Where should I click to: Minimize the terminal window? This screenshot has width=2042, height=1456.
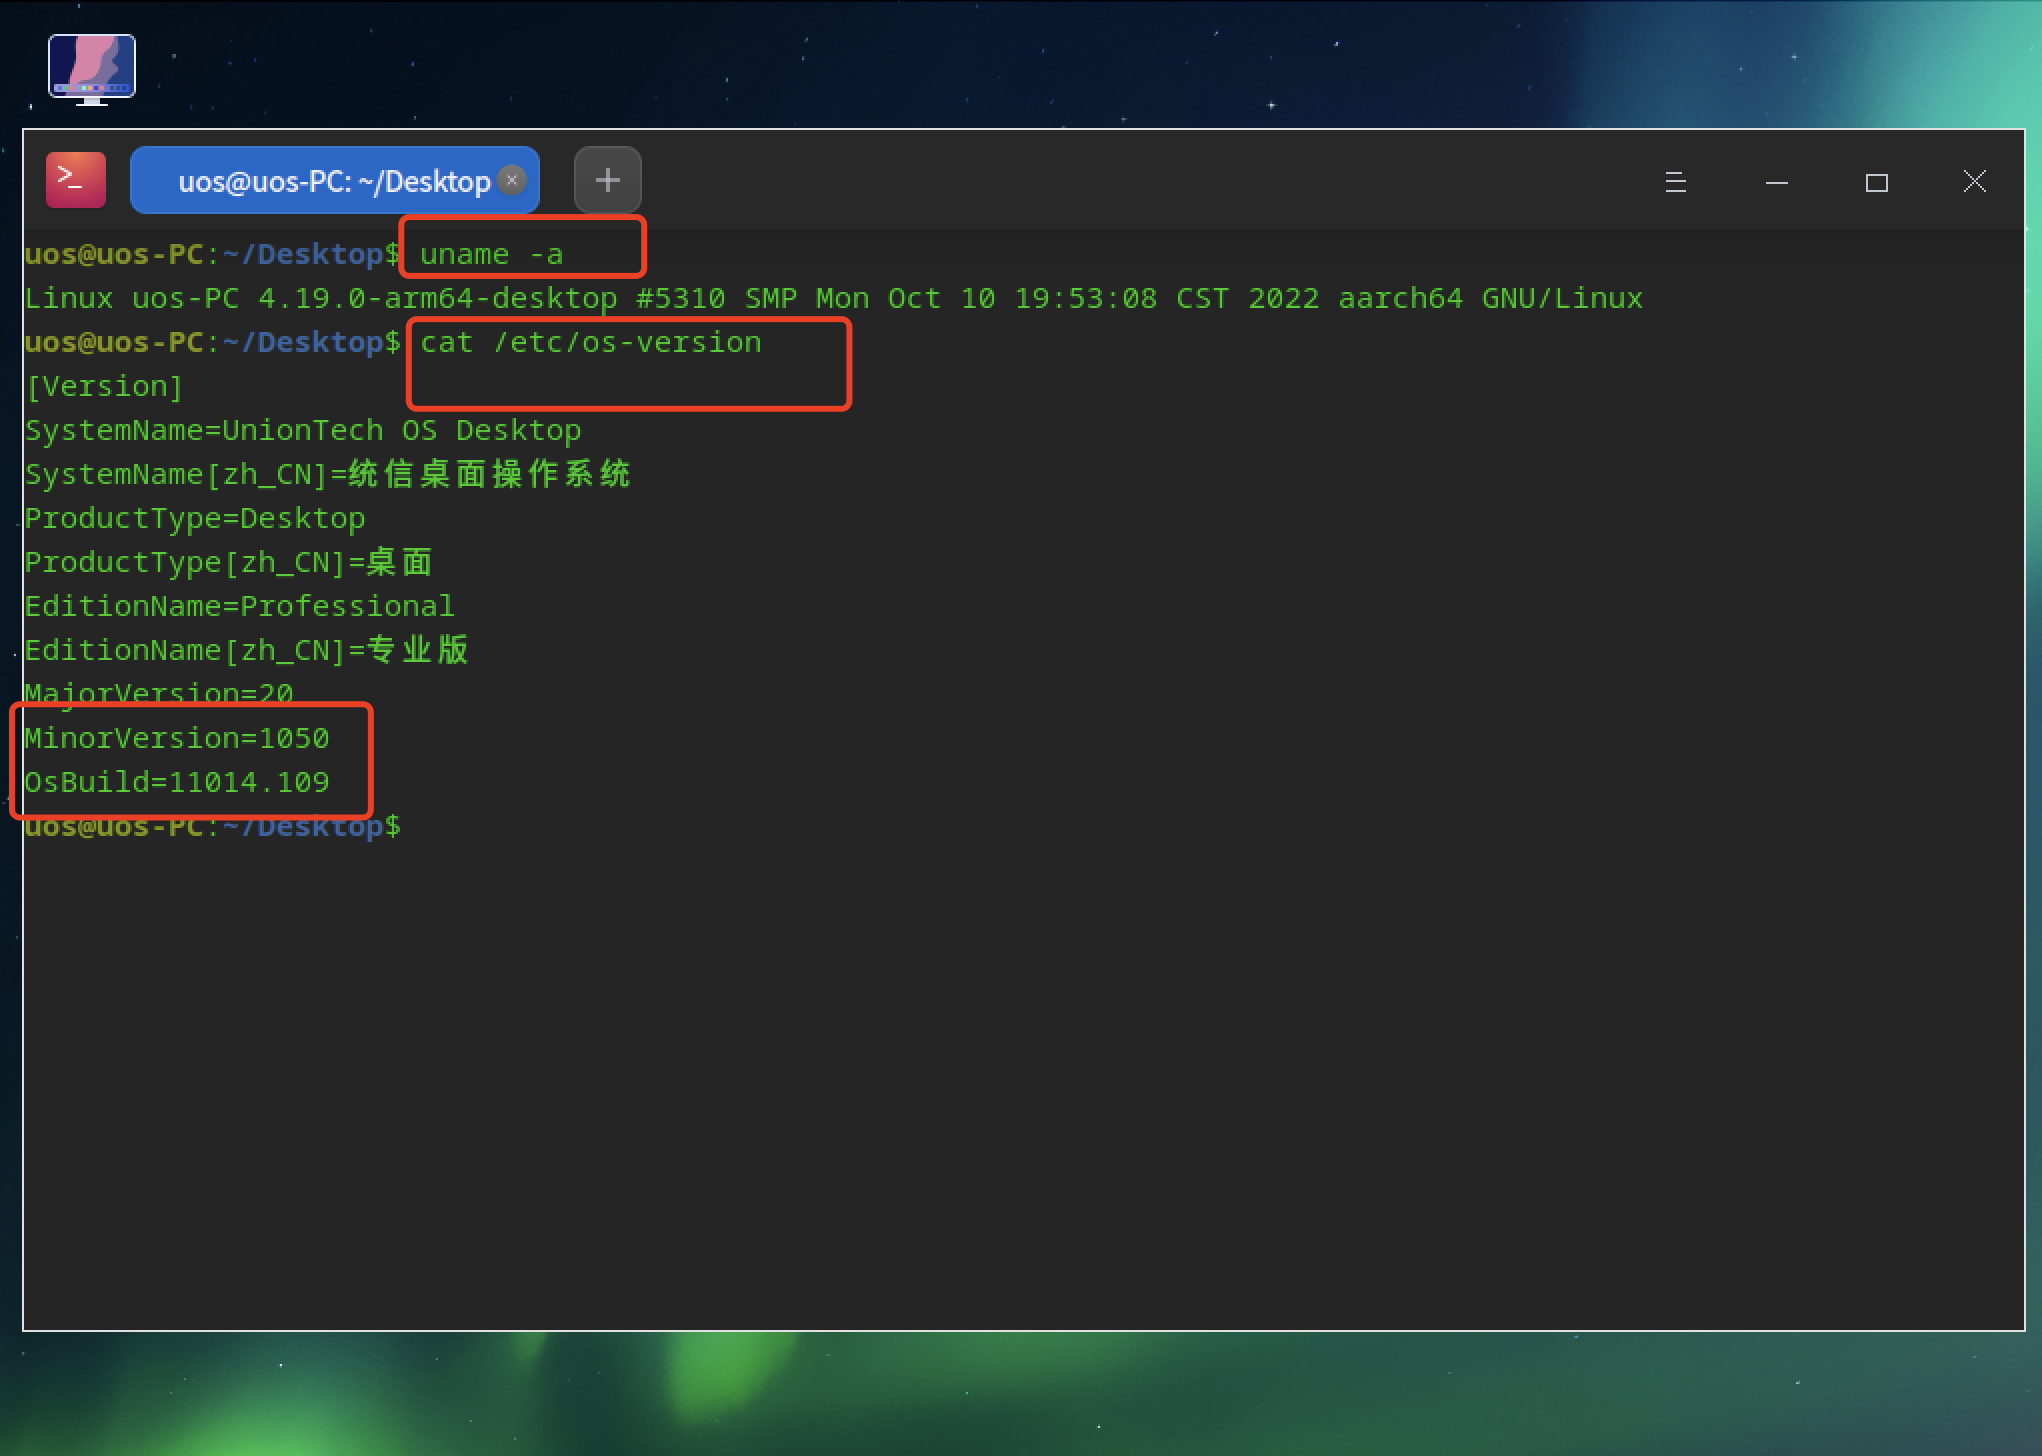click(x=1777, y=182)
